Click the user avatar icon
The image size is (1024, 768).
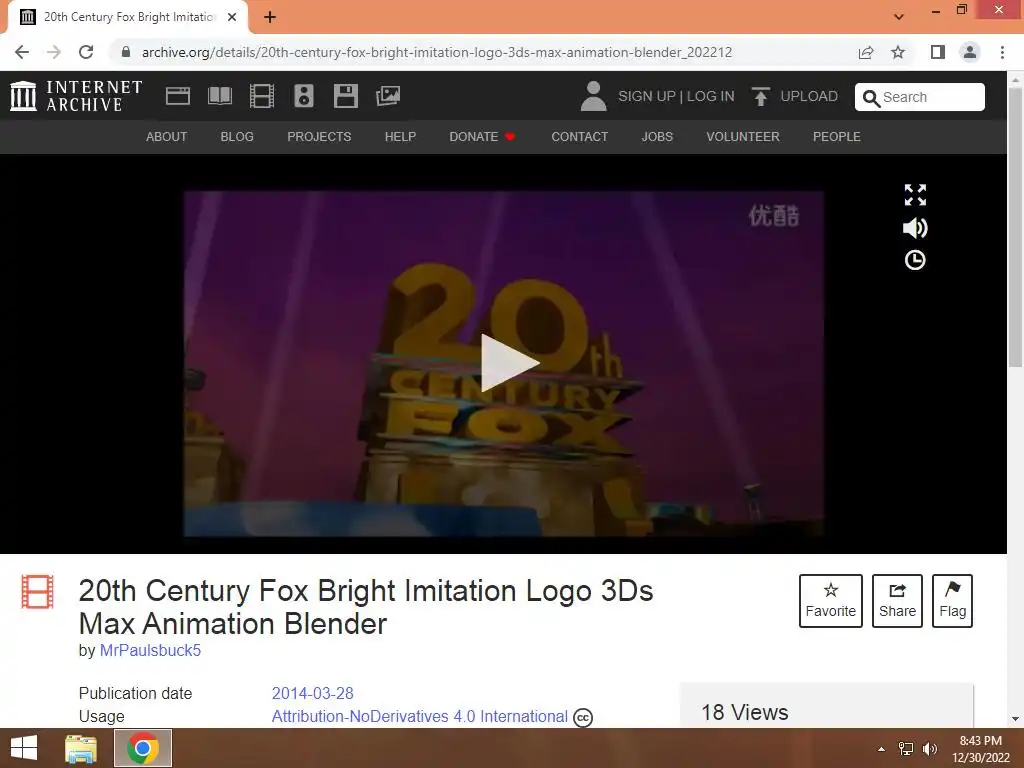[x=593, y=96]
